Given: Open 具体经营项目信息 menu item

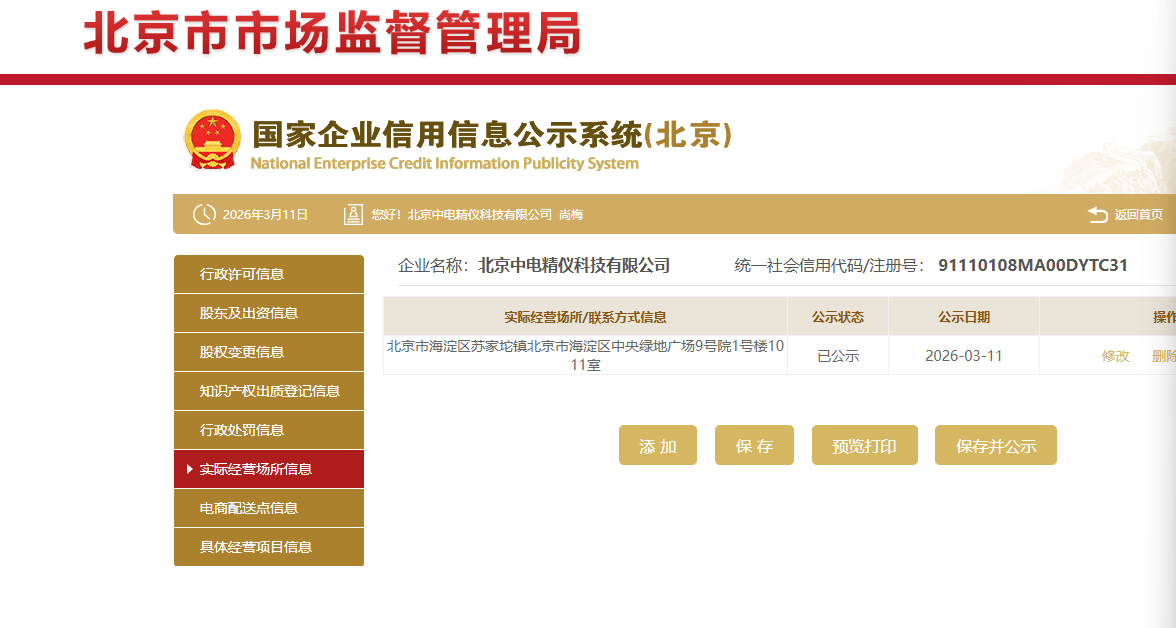Looking at the screenshot, I should point(268,547).
